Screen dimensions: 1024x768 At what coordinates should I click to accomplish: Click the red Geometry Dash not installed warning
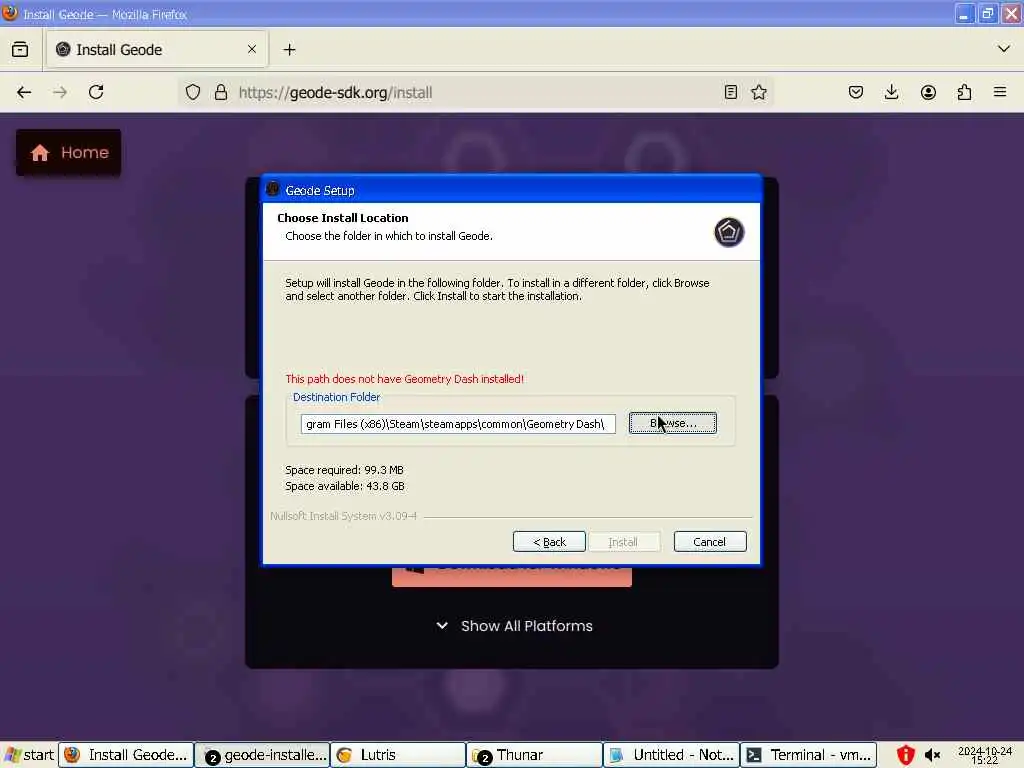(x=404, y=379)
